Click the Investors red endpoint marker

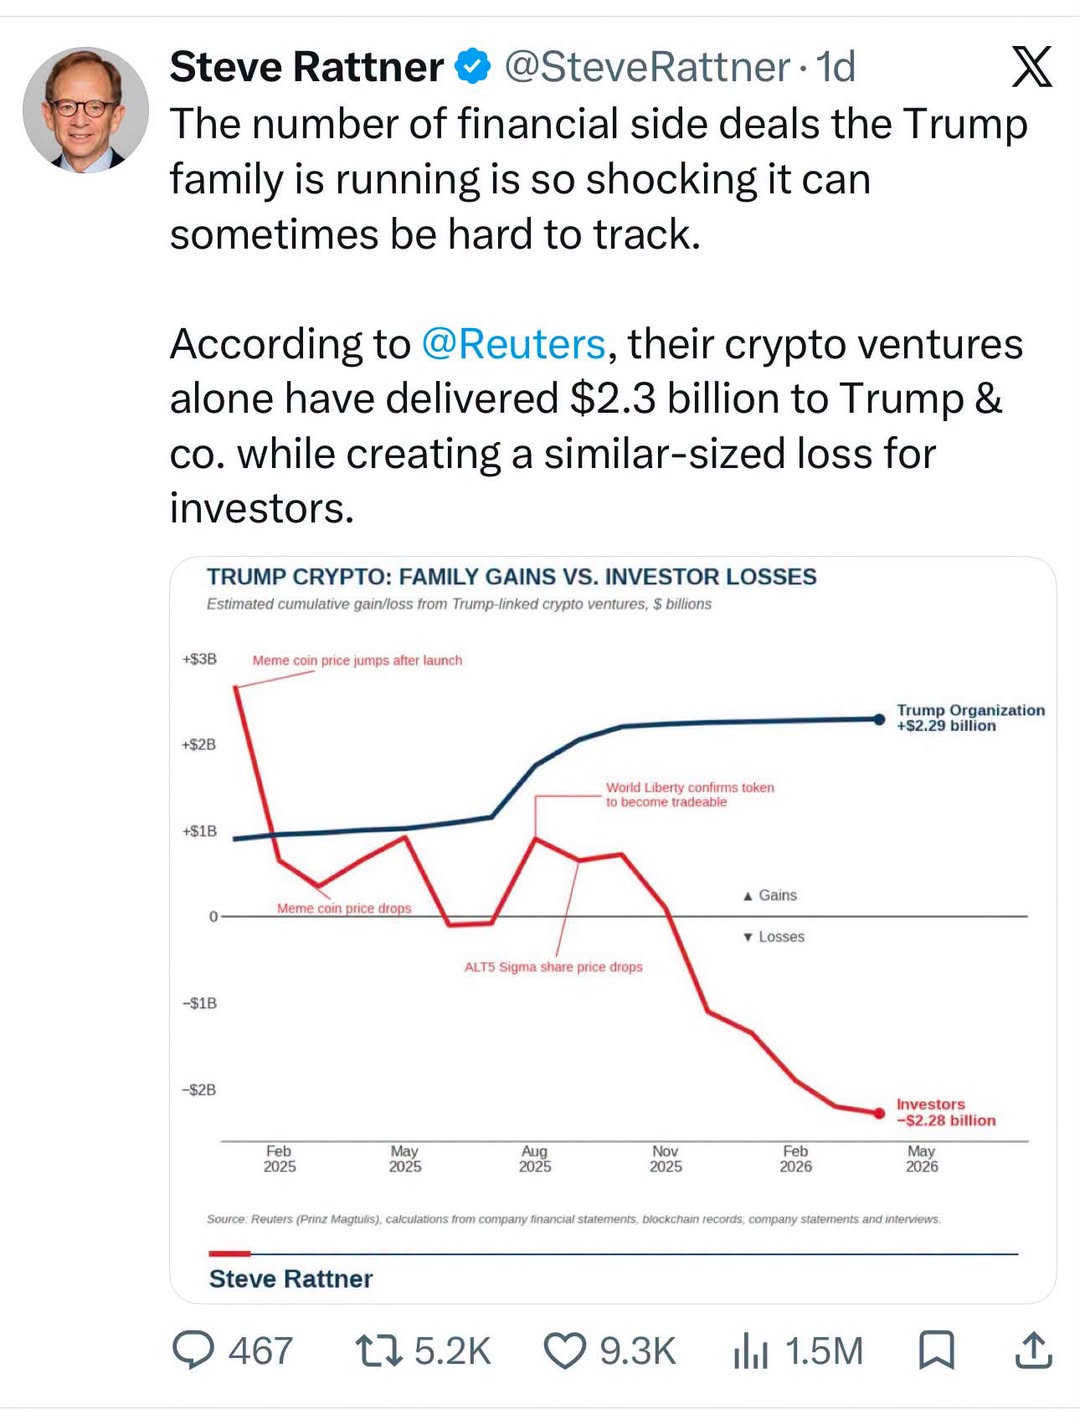tap(879, 1112)
